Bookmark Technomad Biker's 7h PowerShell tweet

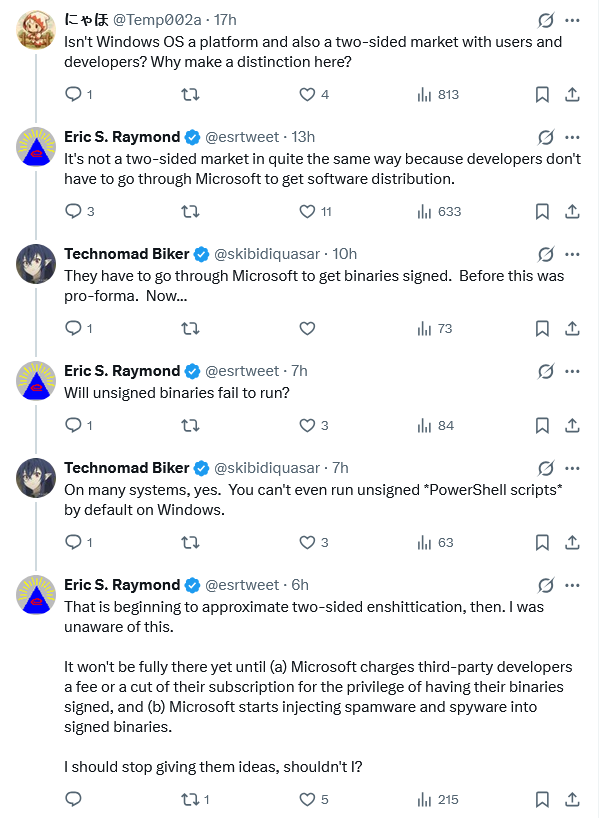pos(542,542)
